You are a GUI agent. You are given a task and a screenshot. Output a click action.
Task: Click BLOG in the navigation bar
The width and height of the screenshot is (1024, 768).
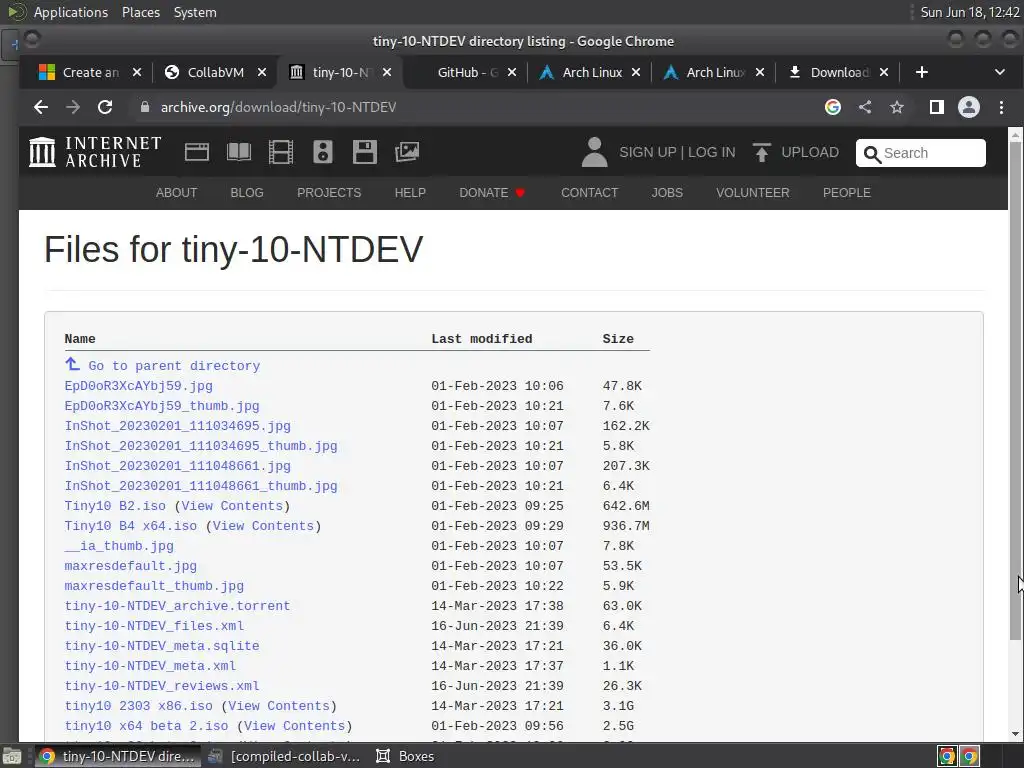pyautogui.click(x=247, y=193)
